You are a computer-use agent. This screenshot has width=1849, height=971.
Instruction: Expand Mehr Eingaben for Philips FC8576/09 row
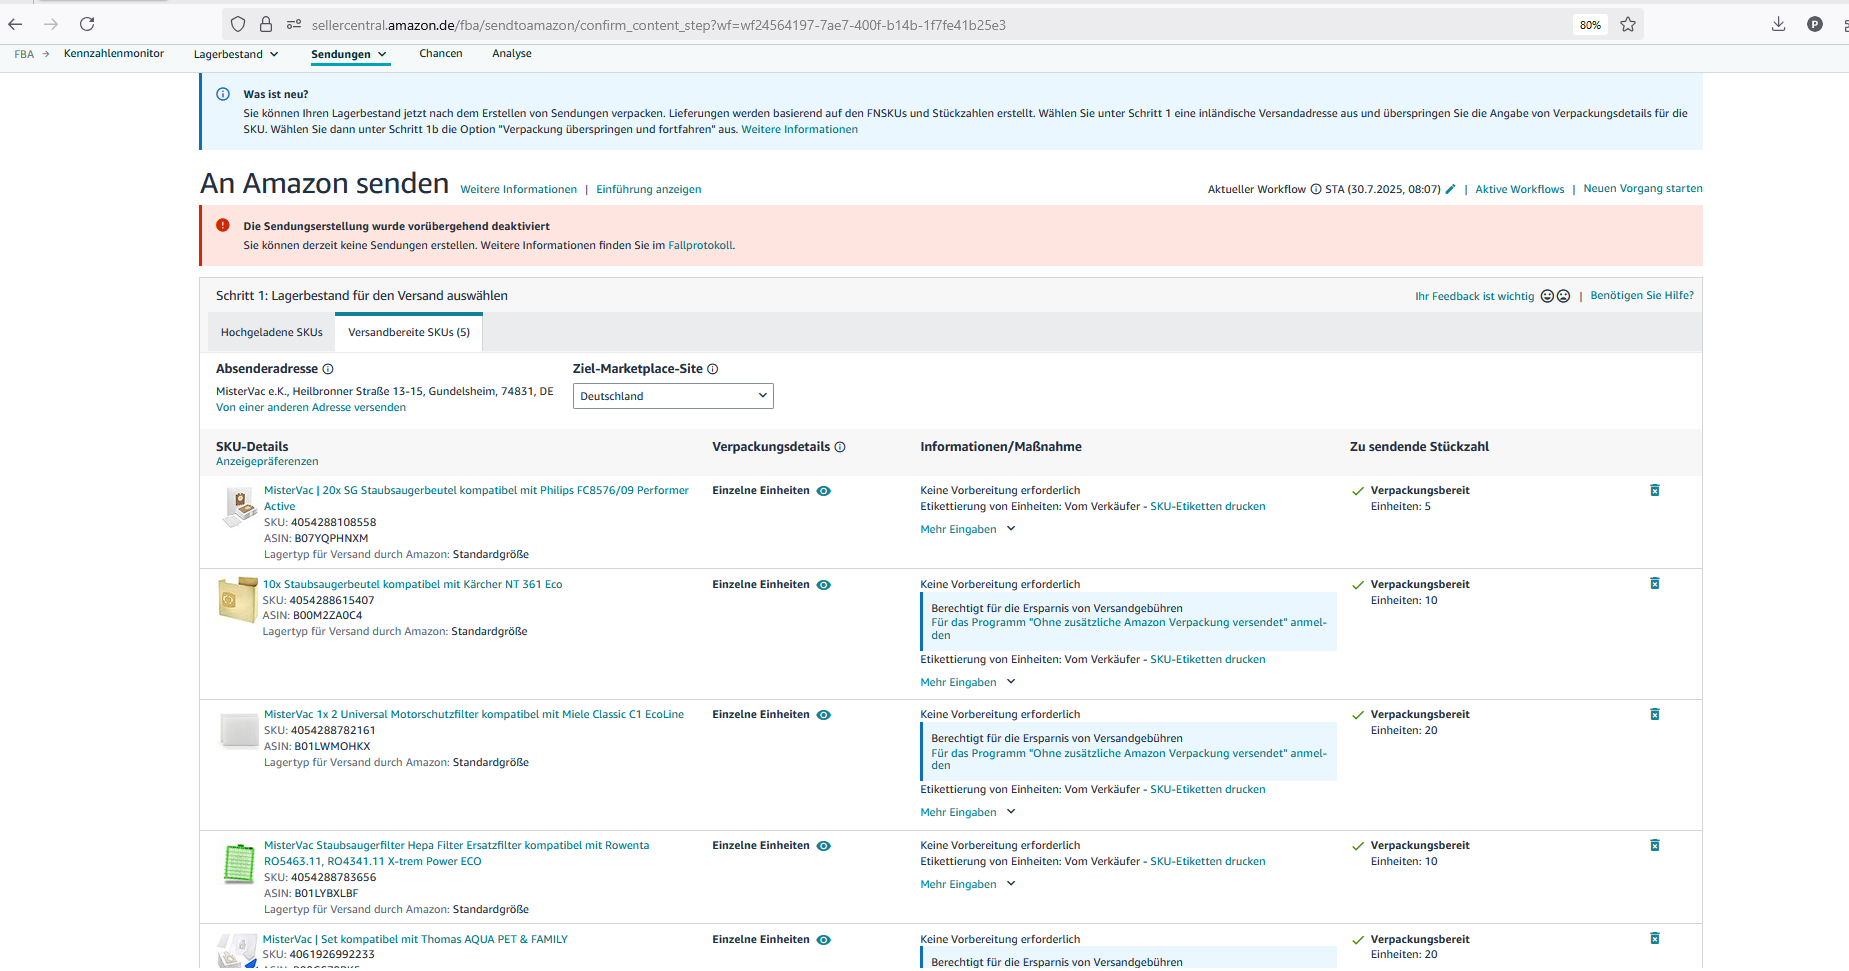968,530
